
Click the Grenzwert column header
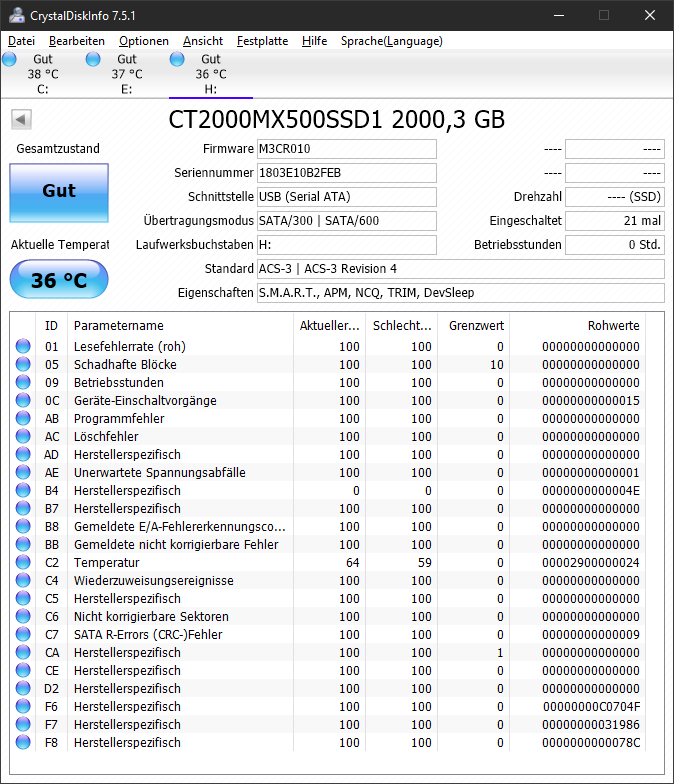click(x=474, y=326)
